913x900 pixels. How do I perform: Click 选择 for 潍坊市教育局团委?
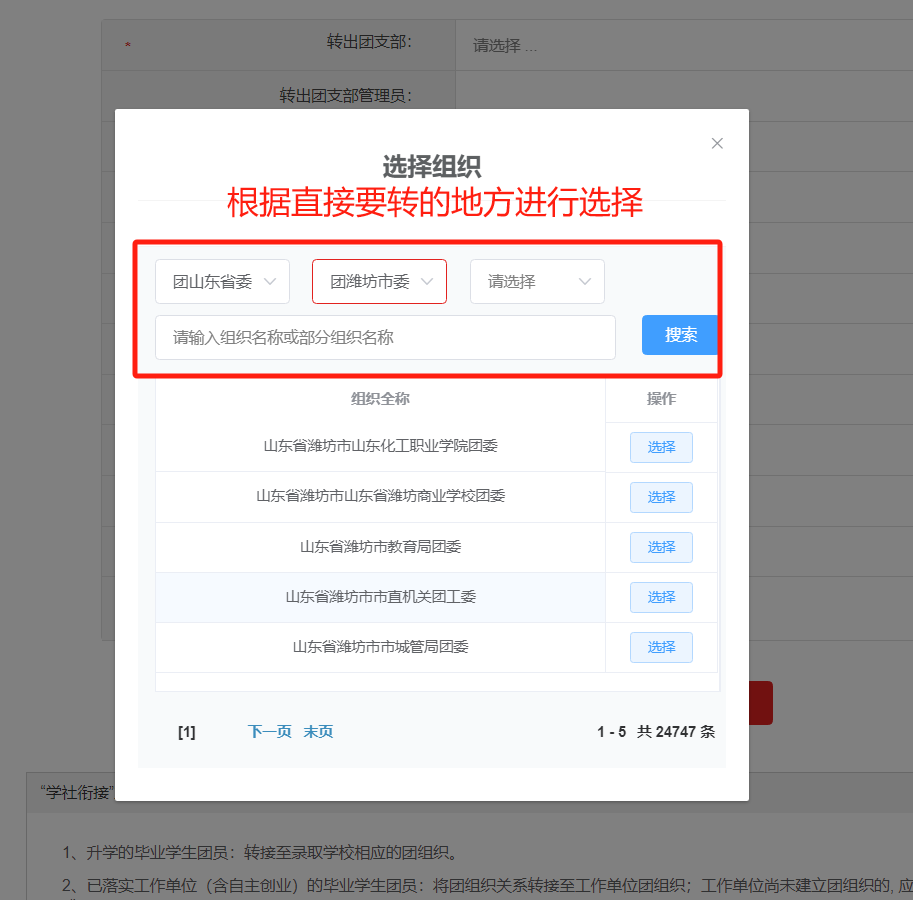pos(661,548)
